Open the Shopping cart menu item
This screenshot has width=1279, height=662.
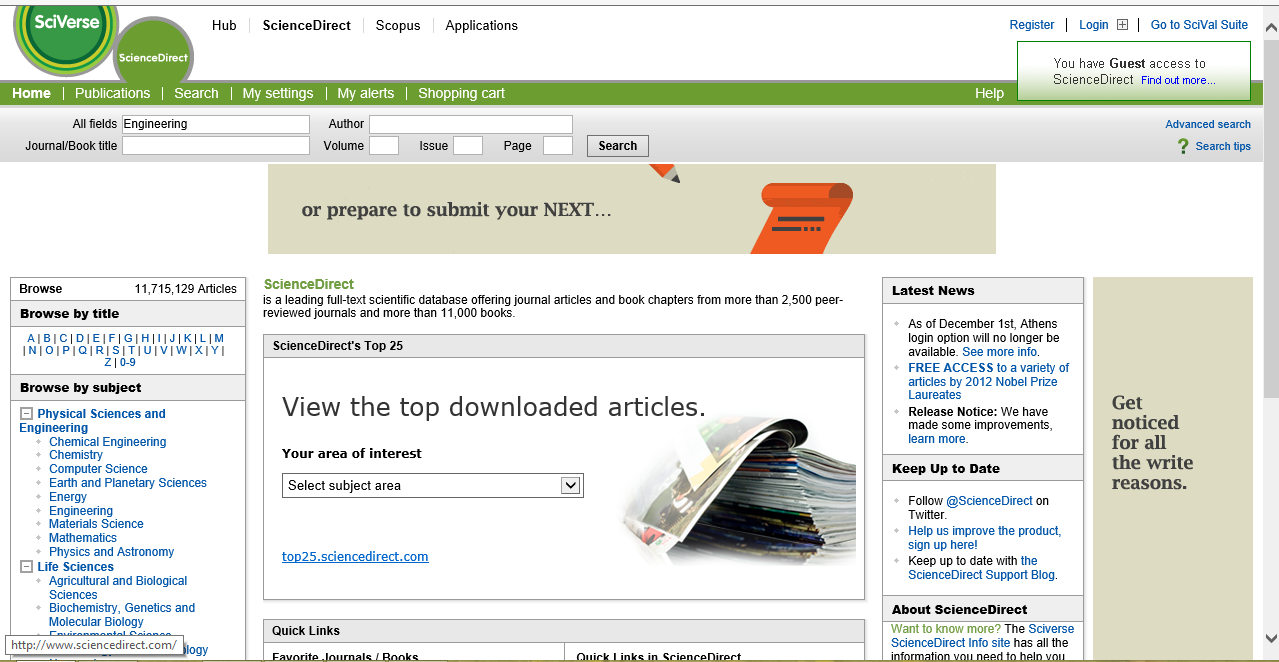[x=461, y=93]
